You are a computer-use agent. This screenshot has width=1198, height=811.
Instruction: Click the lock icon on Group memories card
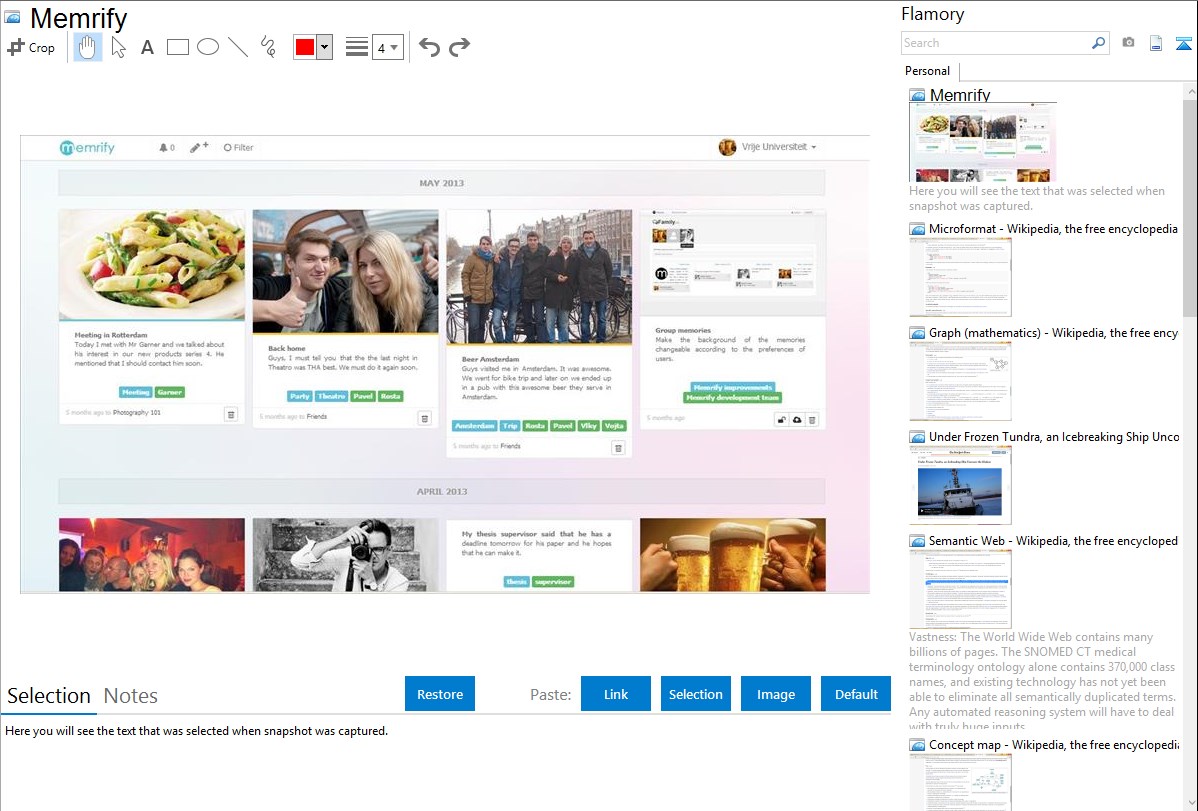(782, 420)
